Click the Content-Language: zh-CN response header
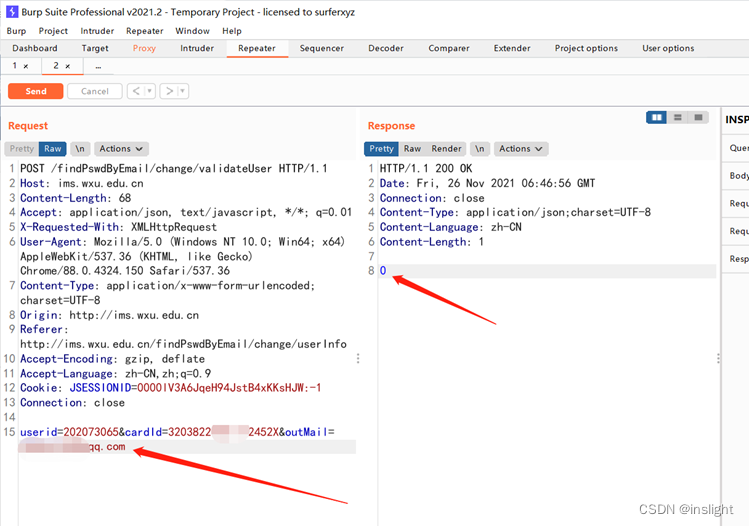Screen dimensions: 749x526 point(450,227)
